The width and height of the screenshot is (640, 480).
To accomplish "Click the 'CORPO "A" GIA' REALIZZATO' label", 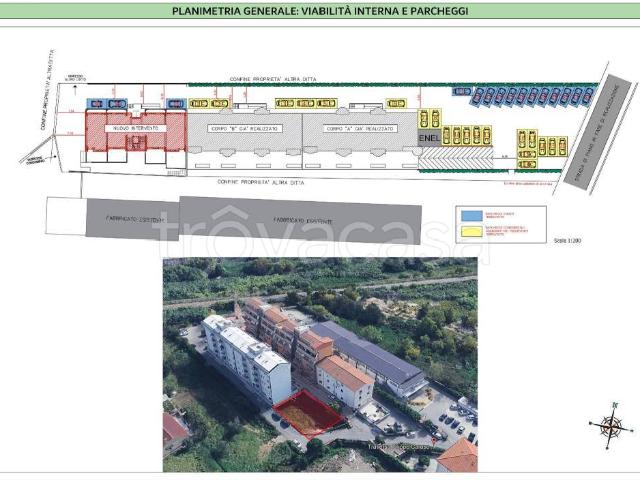I will 360,129.
